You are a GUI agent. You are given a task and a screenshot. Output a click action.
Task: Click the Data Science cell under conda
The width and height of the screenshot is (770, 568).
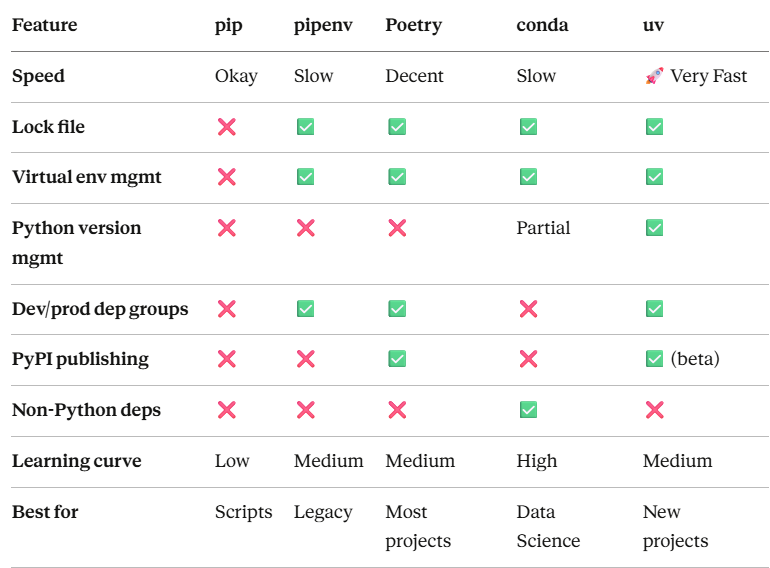548,526
